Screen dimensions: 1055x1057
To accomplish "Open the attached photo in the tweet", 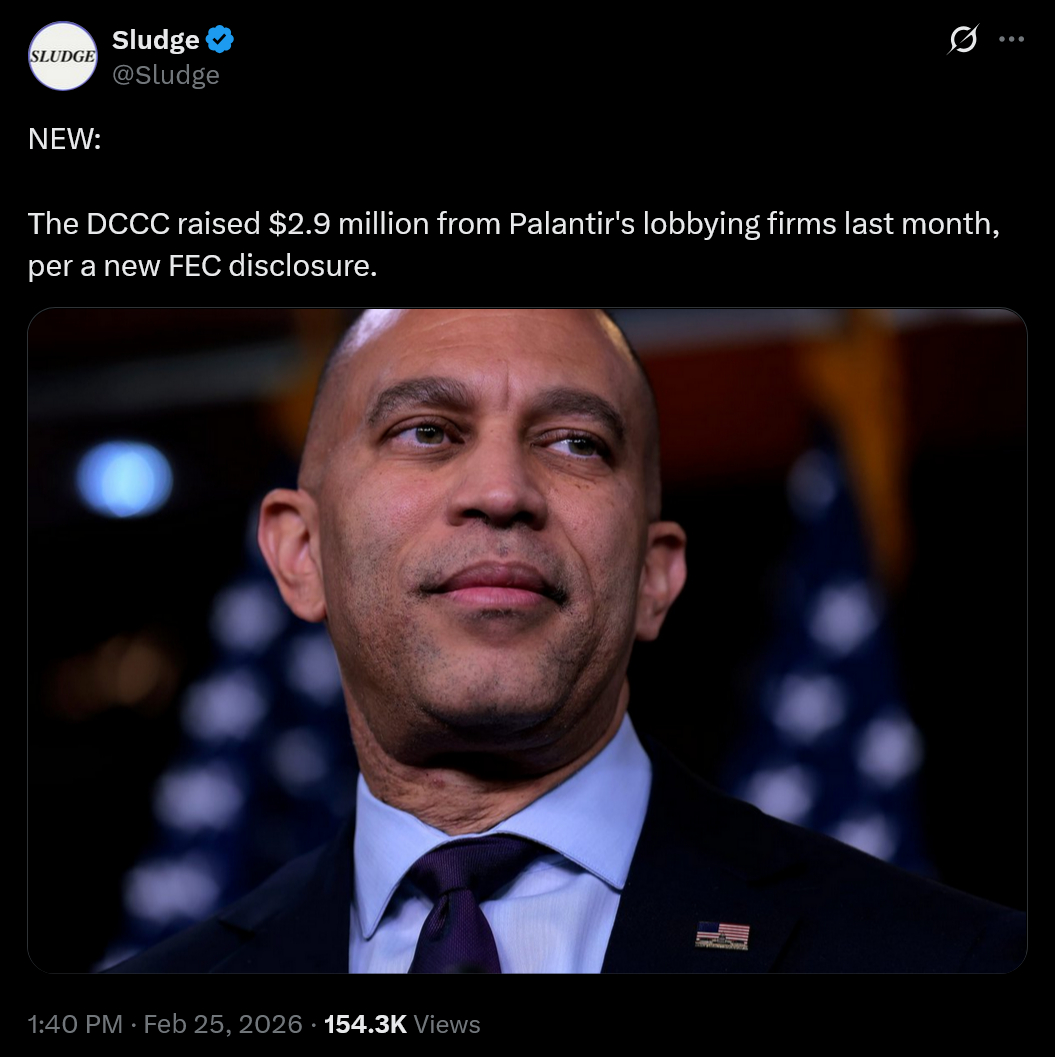I will [527, 640].
